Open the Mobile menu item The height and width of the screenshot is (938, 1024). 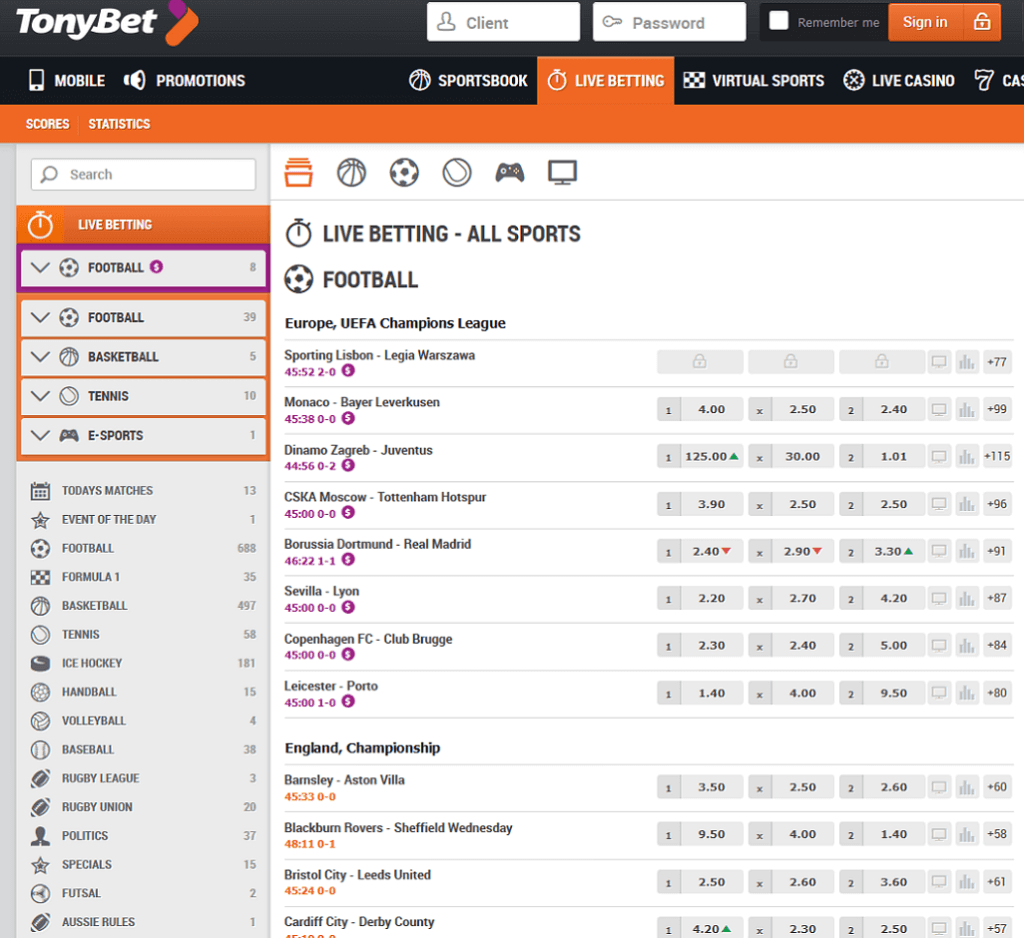pyautogui.click(x=67, y=80)
